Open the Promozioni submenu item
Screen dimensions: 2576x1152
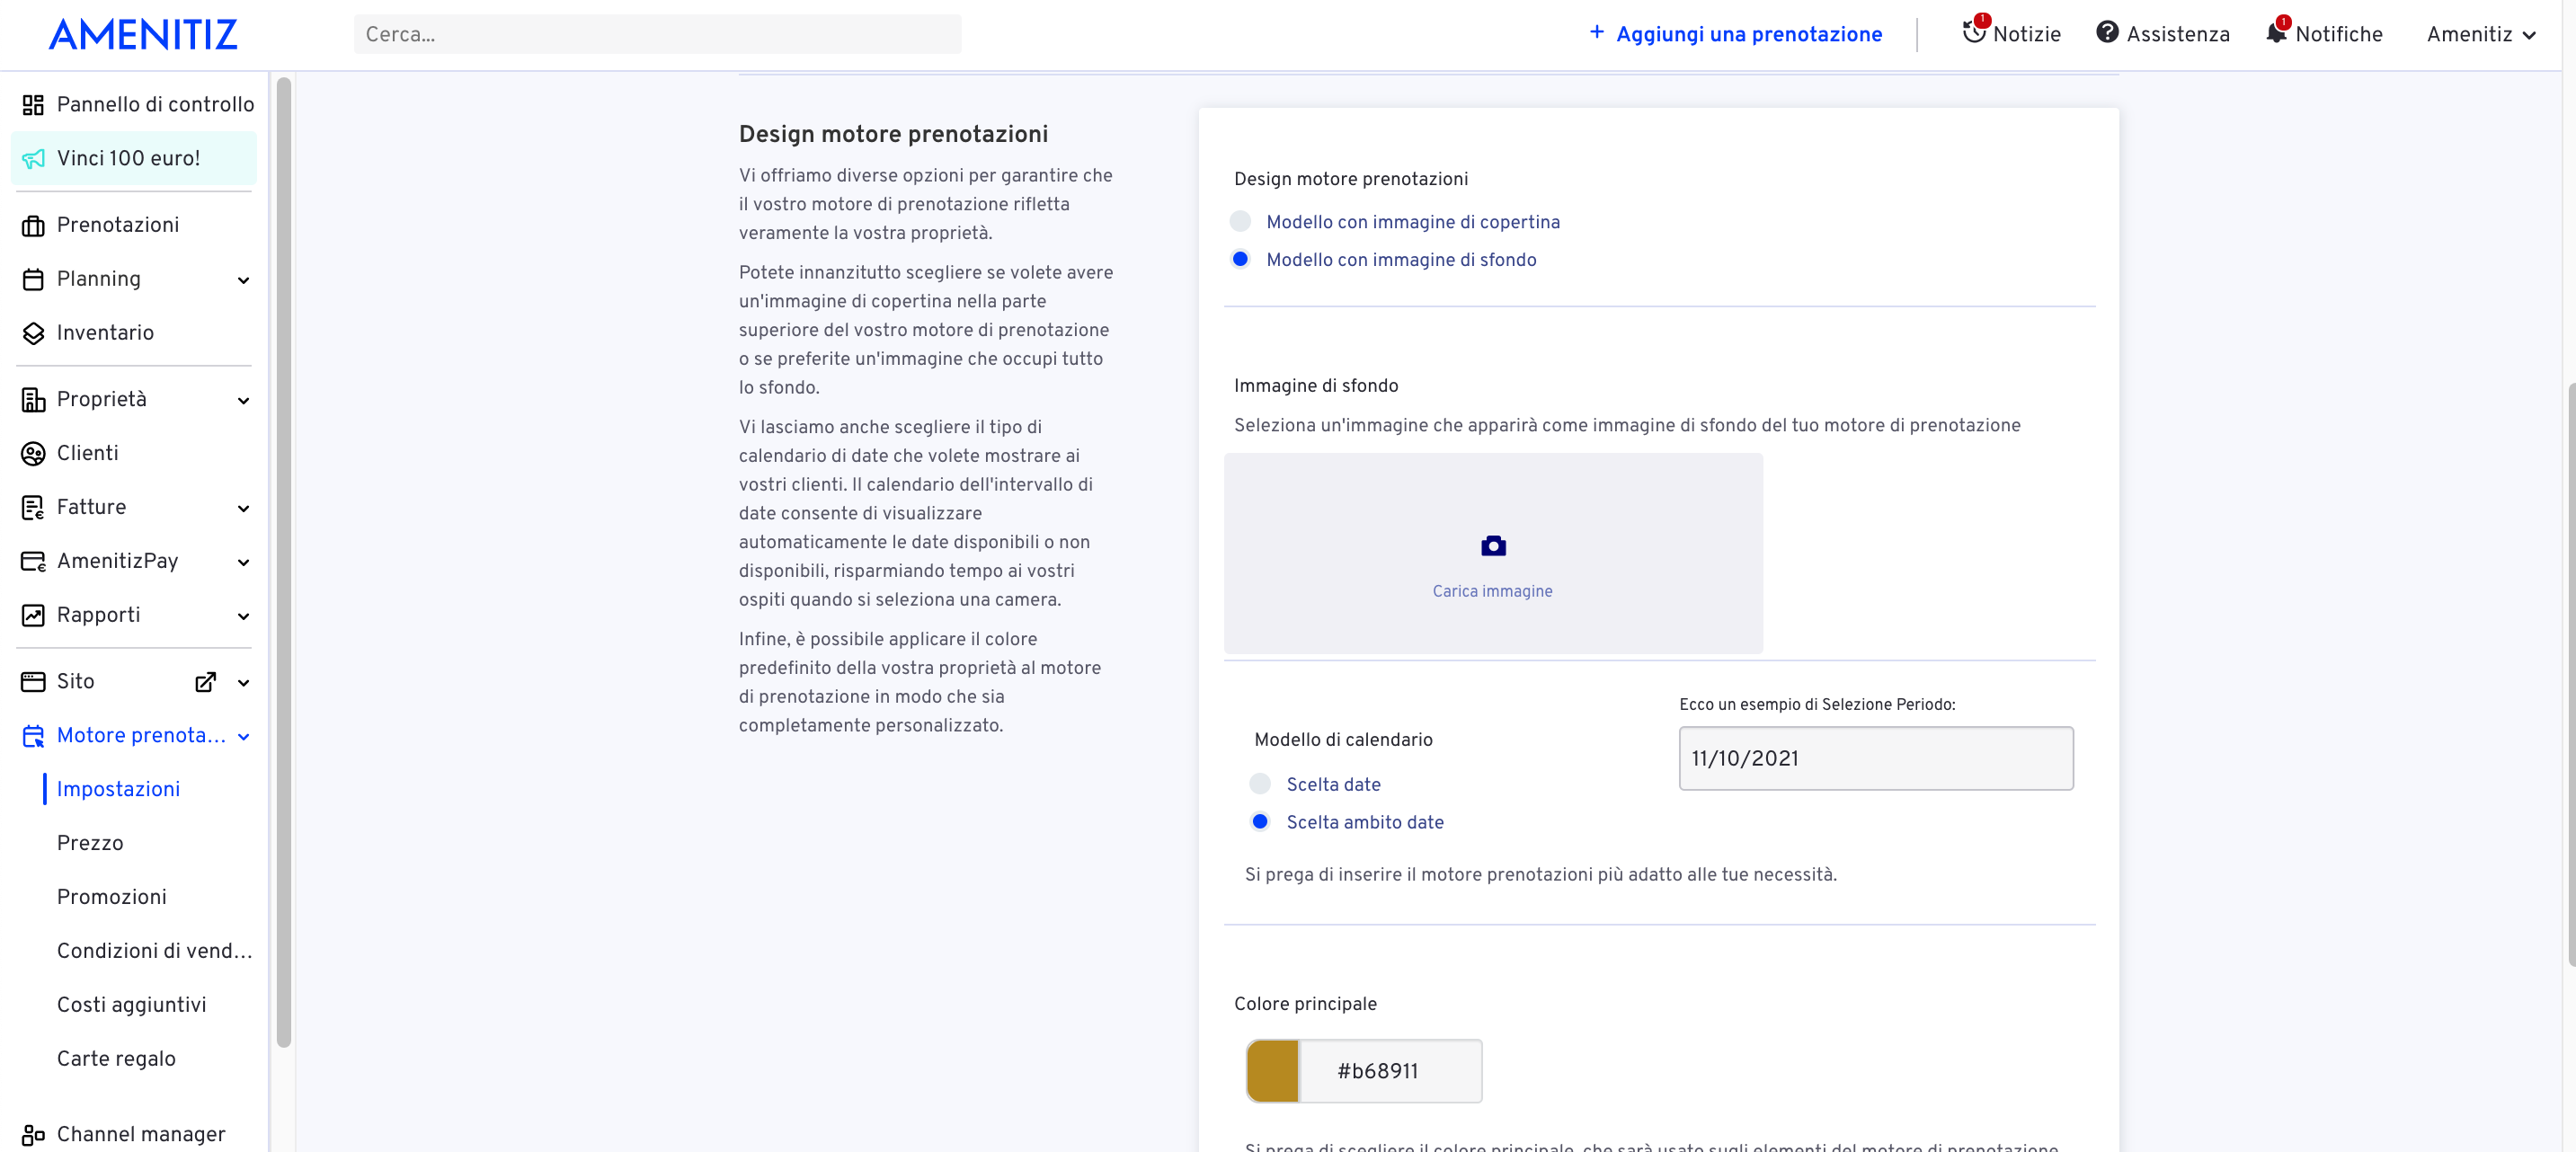[x=112, y=897]
